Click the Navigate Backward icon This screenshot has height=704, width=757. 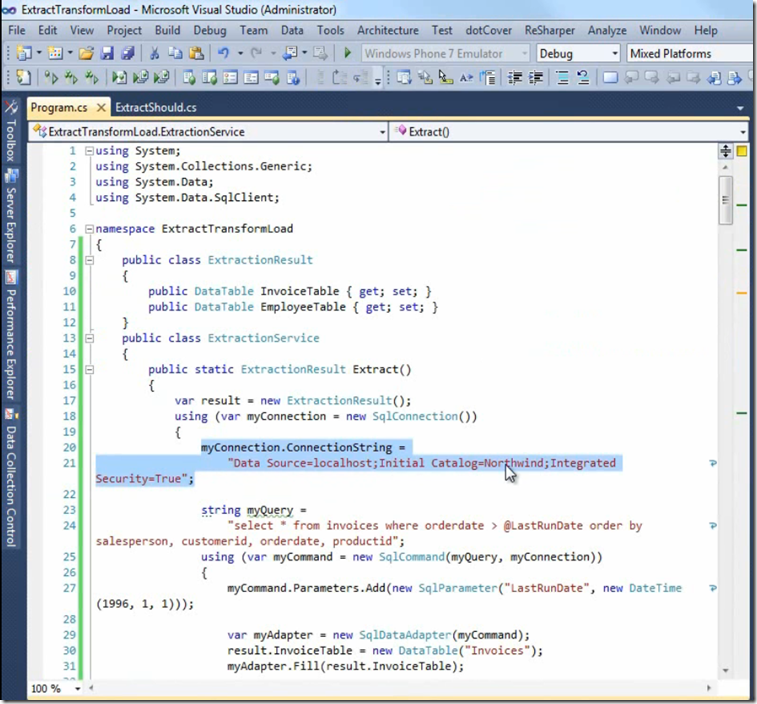[290, 53]
